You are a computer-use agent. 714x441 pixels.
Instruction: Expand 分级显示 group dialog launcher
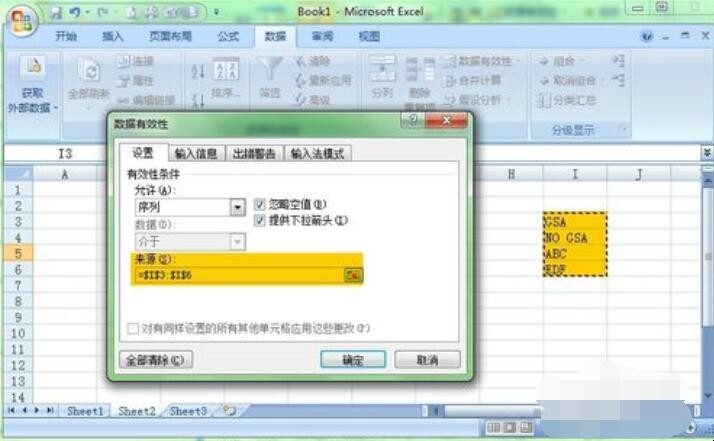click(624, 130)
